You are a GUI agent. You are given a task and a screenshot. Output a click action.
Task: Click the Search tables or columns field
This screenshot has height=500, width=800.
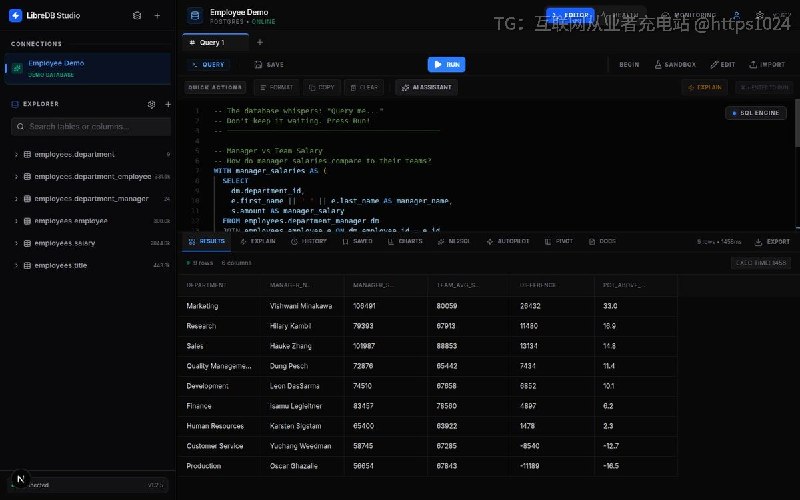[x=91, y=127]
